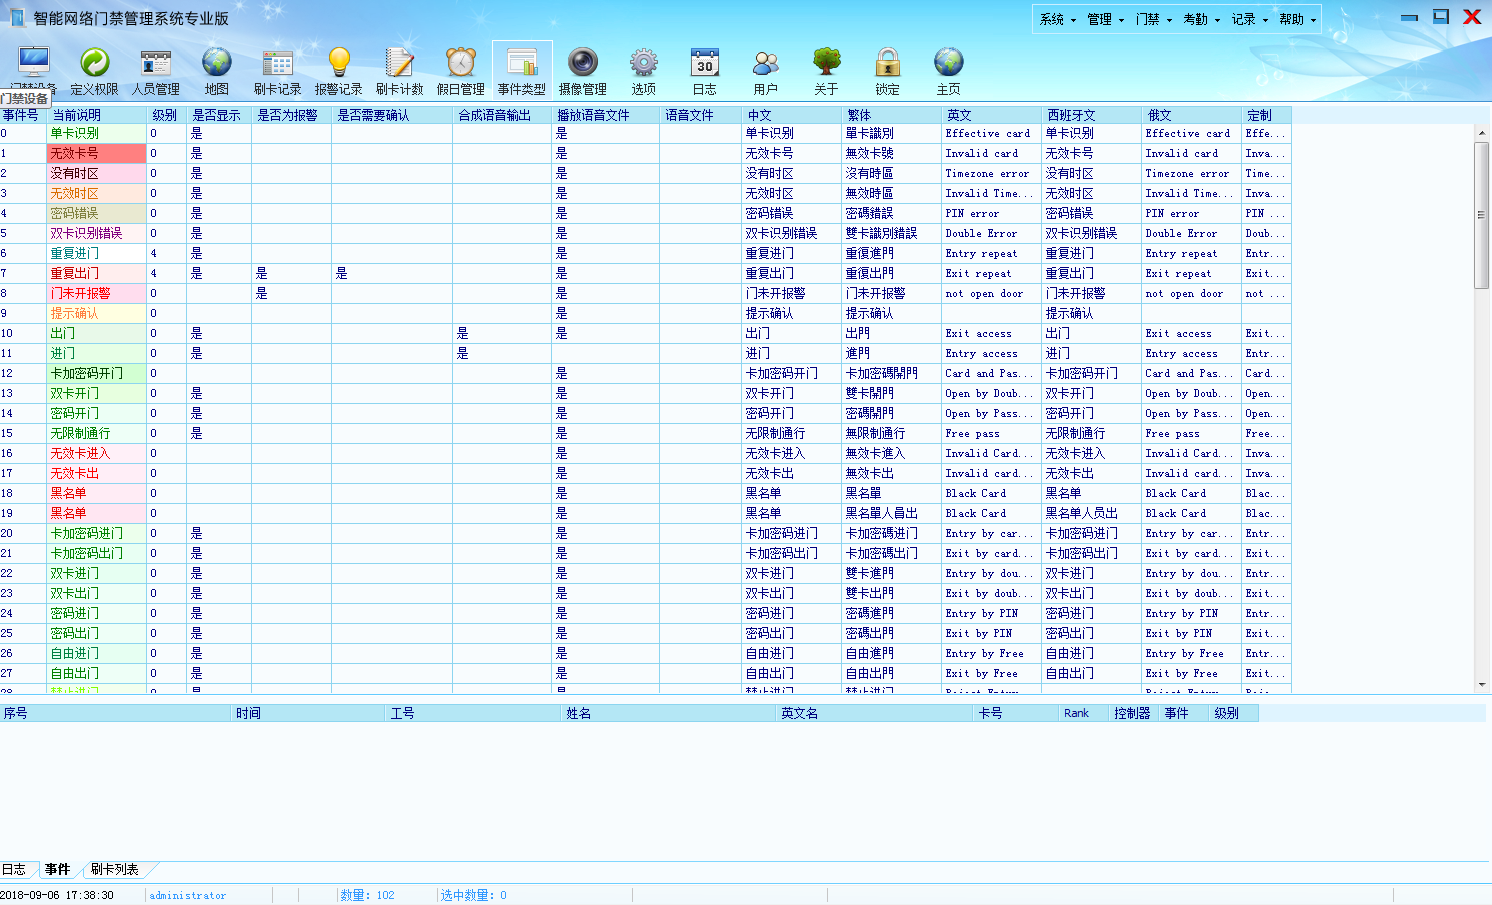Select the 无限制通行 current description cell
The width and height of the screenshot is (1492, 905).
click(x=97, y=433)
